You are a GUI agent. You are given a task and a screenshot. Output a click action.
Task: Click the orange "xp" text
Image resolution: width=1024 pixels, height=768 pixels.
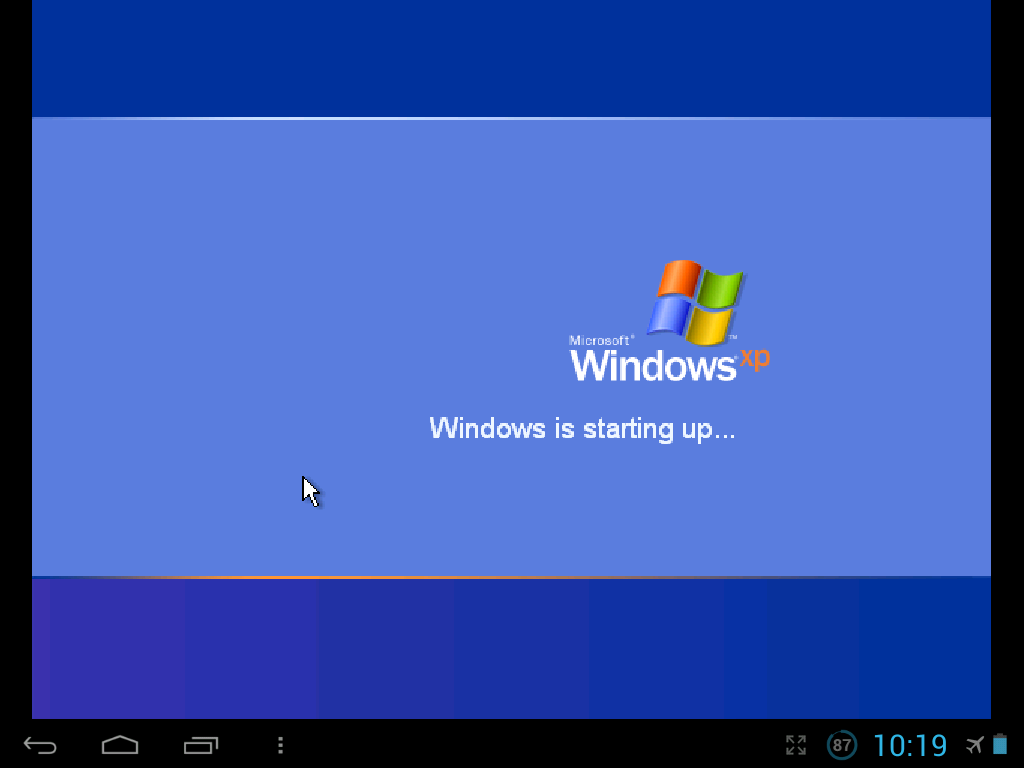[x=755, y=359]
